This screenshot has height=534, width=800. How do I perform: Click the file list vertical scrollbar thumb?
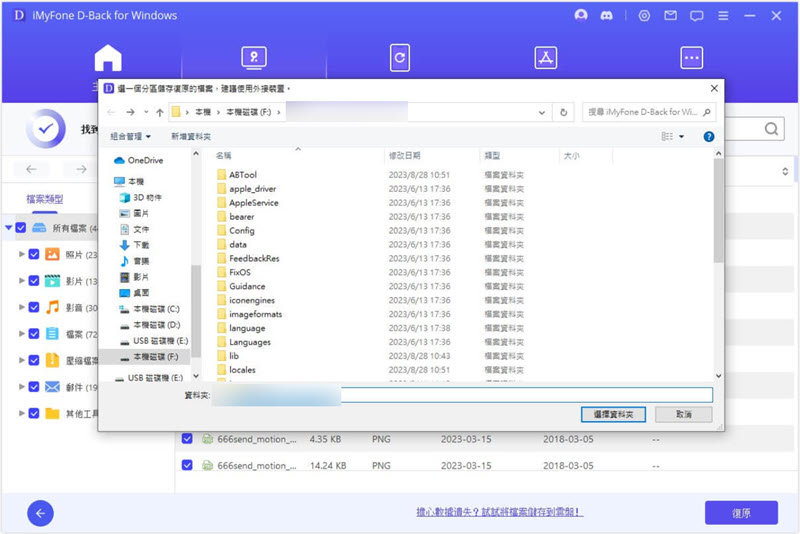tap(718, 210)
